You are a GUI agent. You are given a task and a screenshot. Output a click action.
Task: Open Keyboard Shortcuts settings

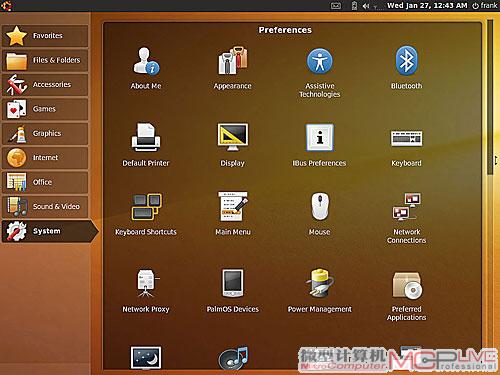coord(146,214)
